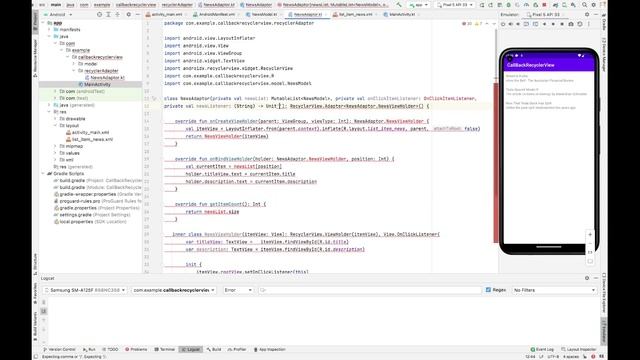This screenshot has width=640, height=360.
Task: Toggle the Regex checkbox in Logcat
Action: tap(488, 290)
